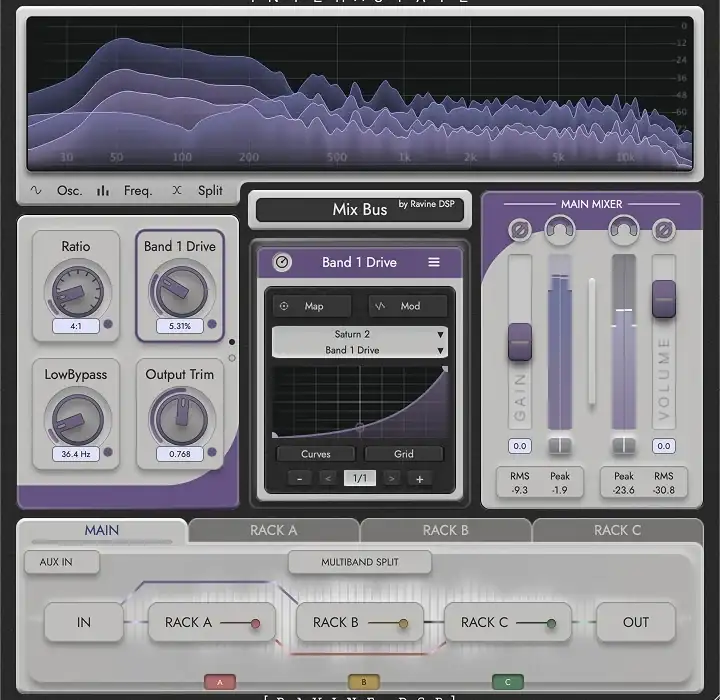Click the 1/1 mapping page indicator
The width and height of the screenshot is (720, 700).
(360, 478)
